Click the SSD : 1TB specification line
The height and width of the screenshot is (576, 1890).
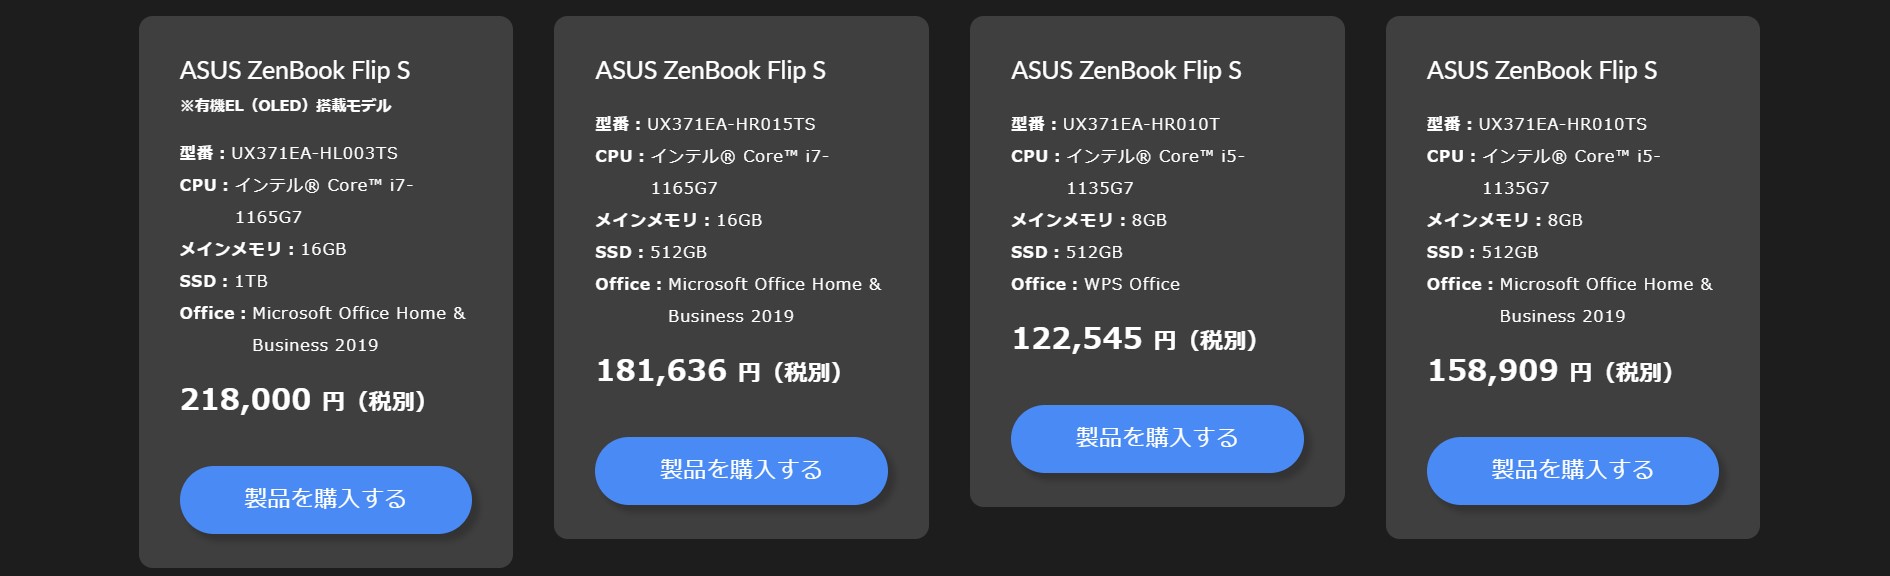point(224,281)
